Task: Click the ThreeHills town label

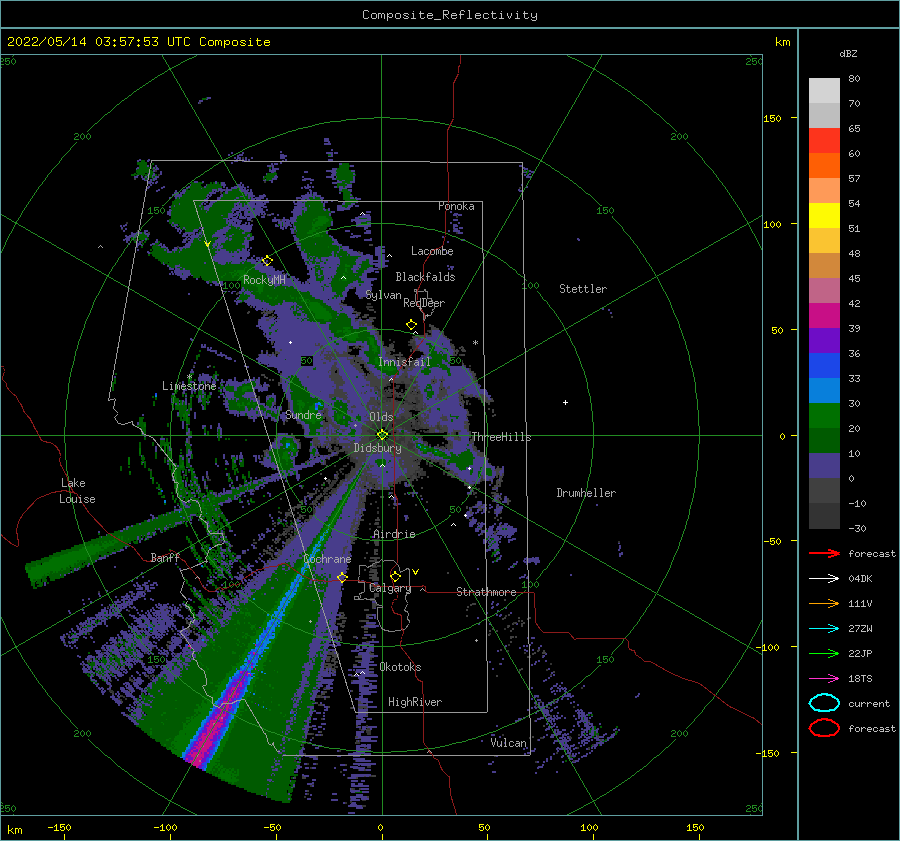Action: [501, 437]
